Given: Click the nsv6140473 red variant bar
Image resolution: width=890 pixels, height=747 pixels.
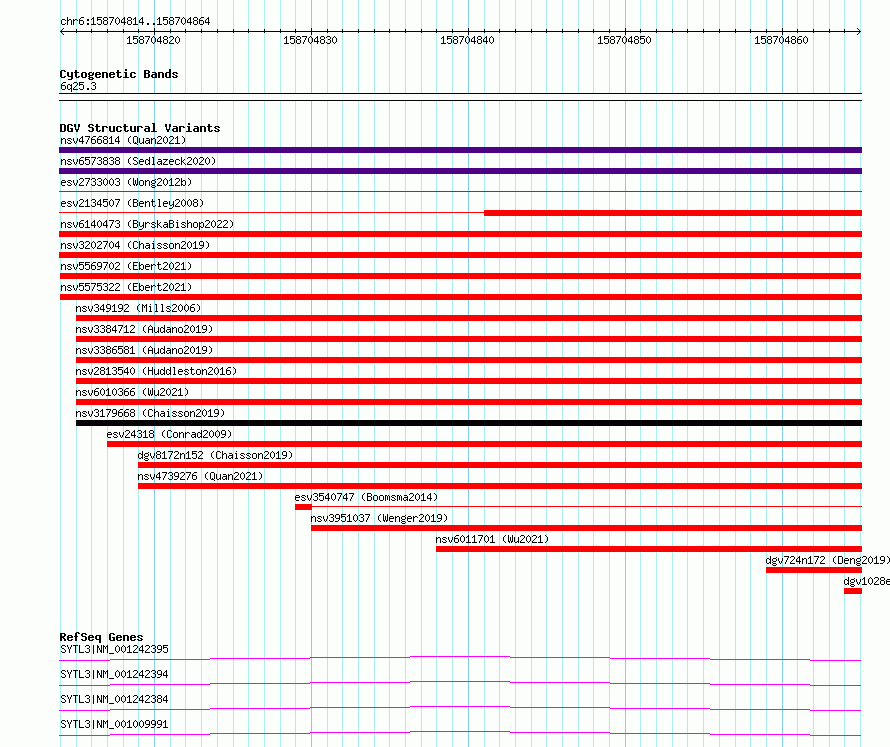Looking at the screenshot, I should (x=460, y=234).
